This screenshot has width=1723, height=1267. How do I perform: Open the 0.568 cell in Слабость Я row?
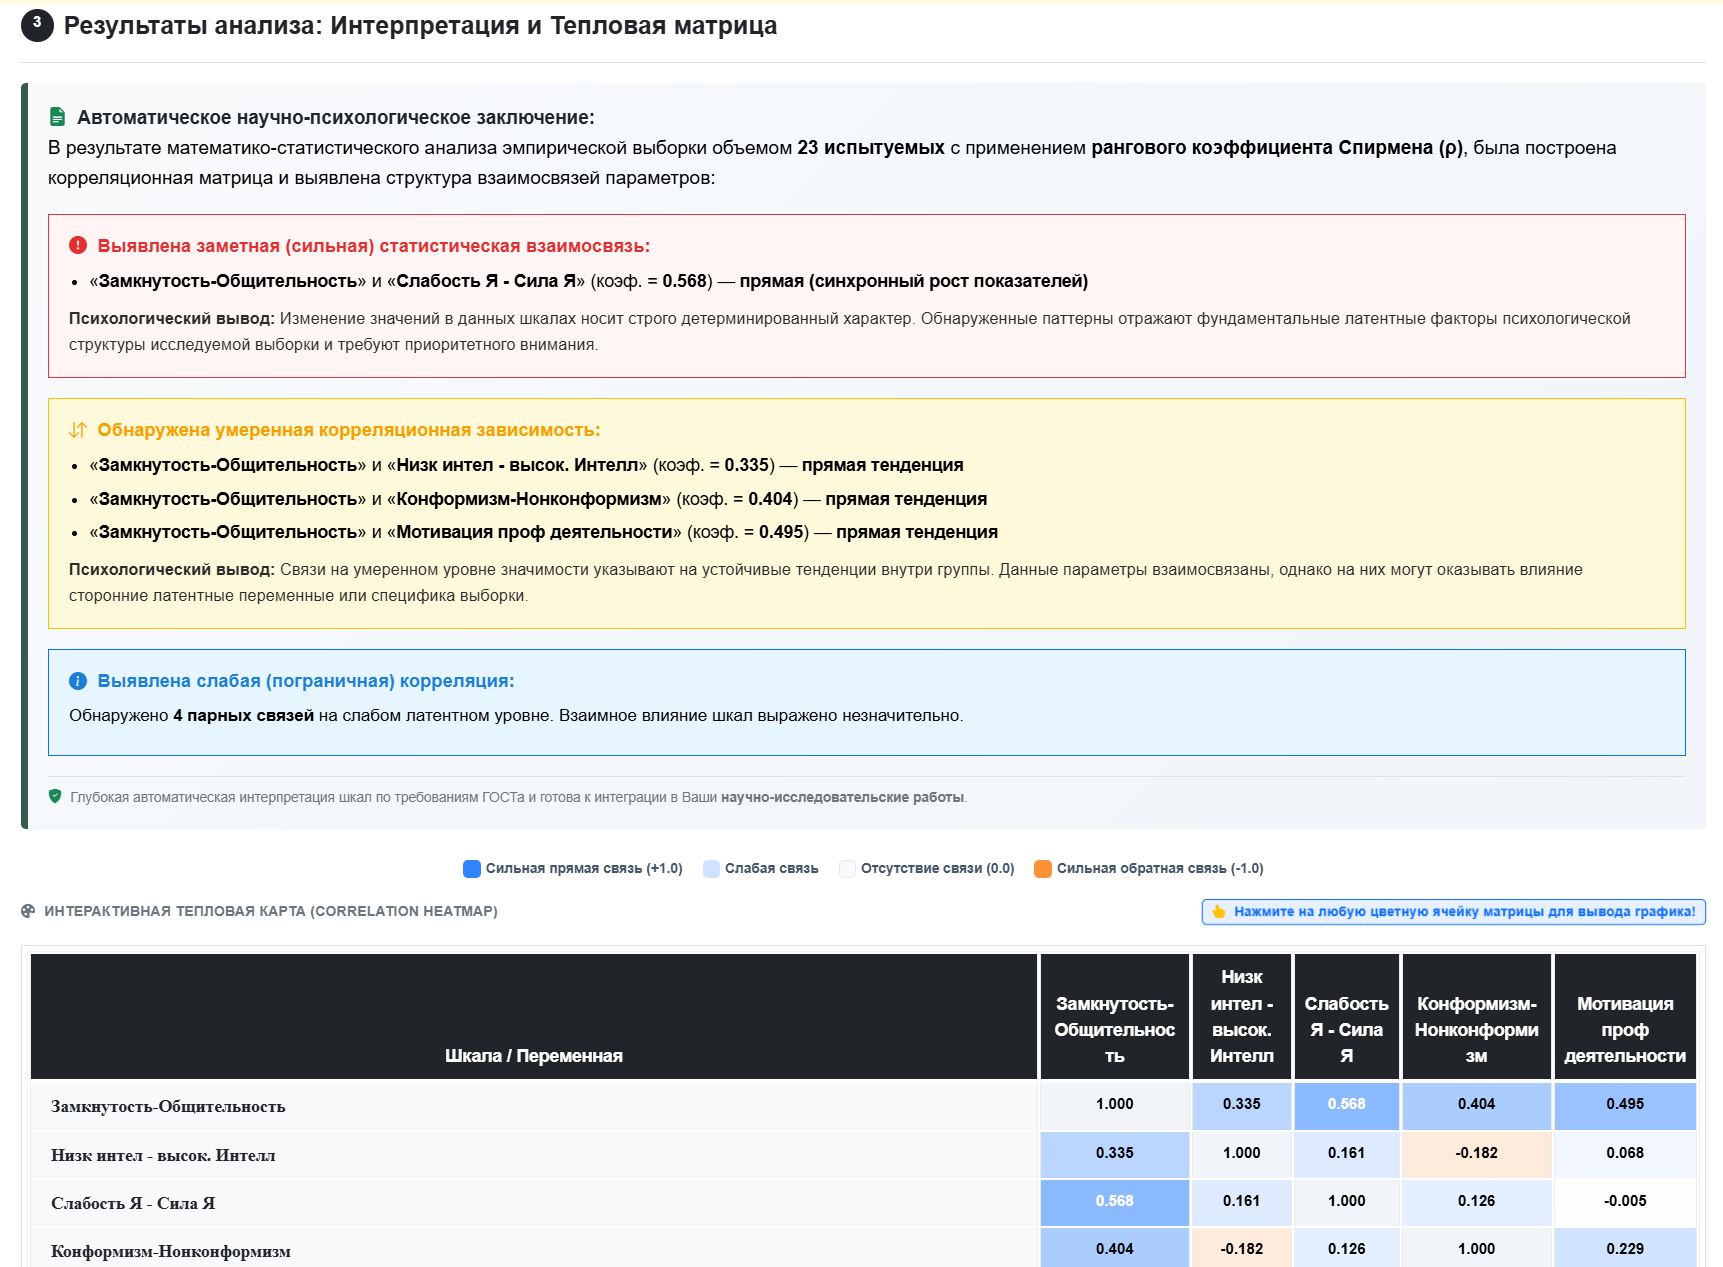(1115, 1202)
